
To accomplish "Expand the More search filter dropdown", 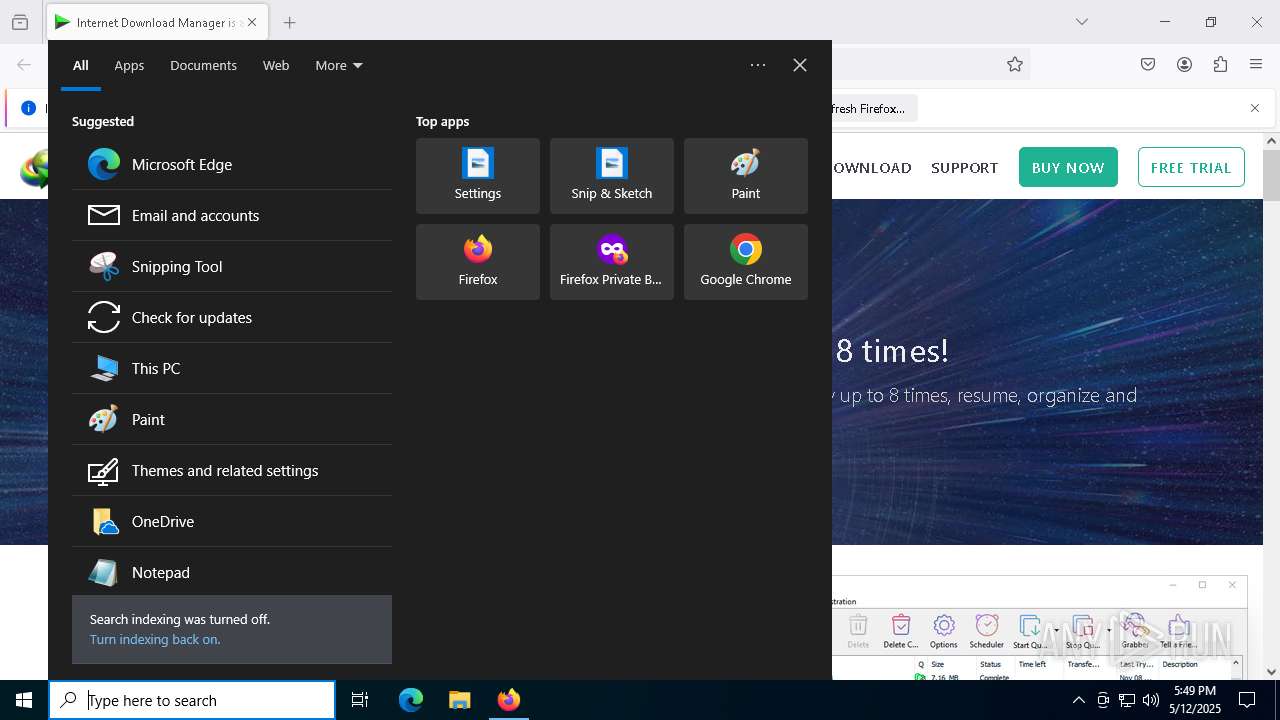I will [339, 65].
